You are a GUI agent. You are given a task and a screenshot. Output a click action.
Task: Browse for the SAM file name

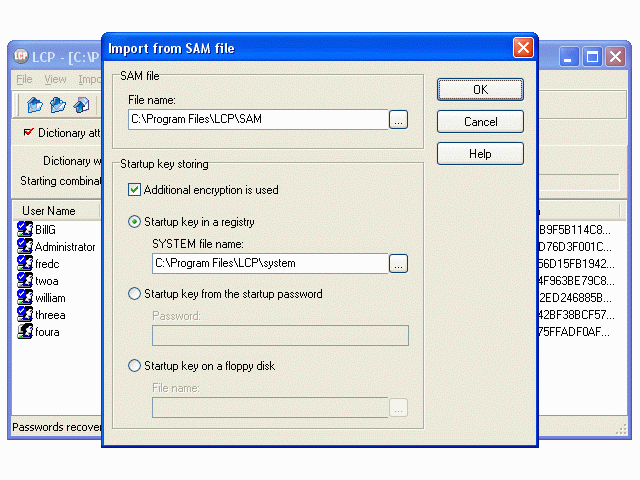(x=398, y=120)
